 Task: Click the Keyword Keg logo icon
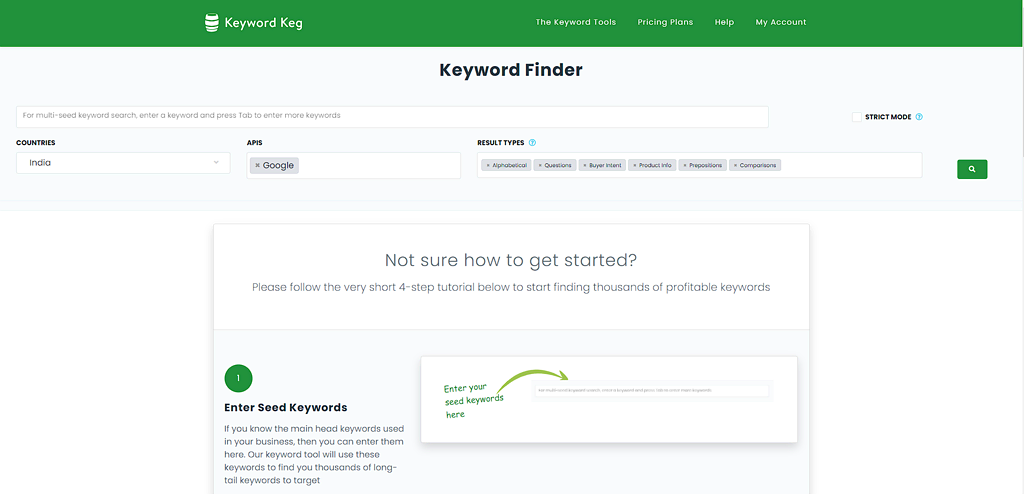click(211, 22)
